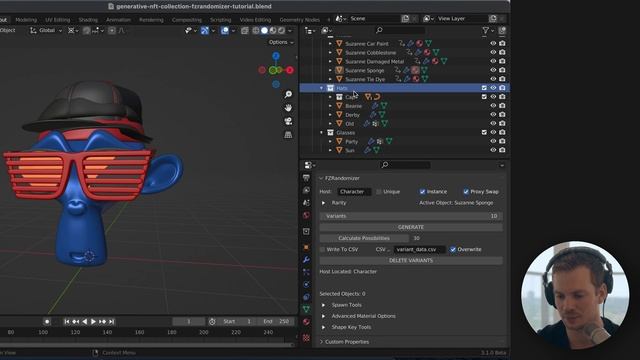Screen dimensions: 640x360
Task: Click the Variants count field
Action: pyautogui.click(x=411, y=216)
